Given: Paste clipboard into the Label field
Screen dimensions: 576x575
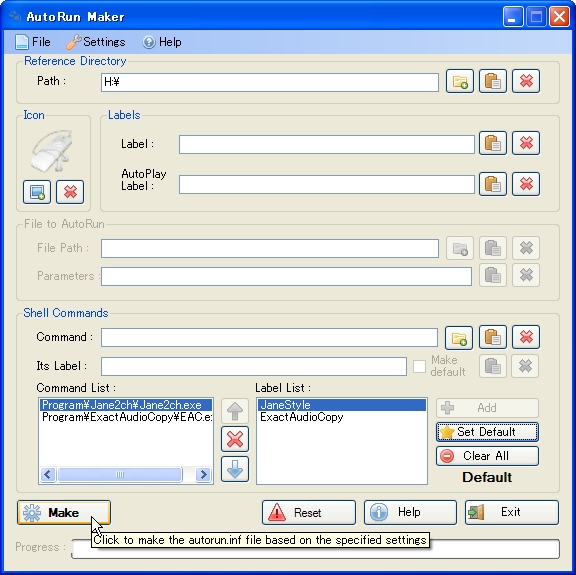Looking at the screenshot, I should 493,143.
